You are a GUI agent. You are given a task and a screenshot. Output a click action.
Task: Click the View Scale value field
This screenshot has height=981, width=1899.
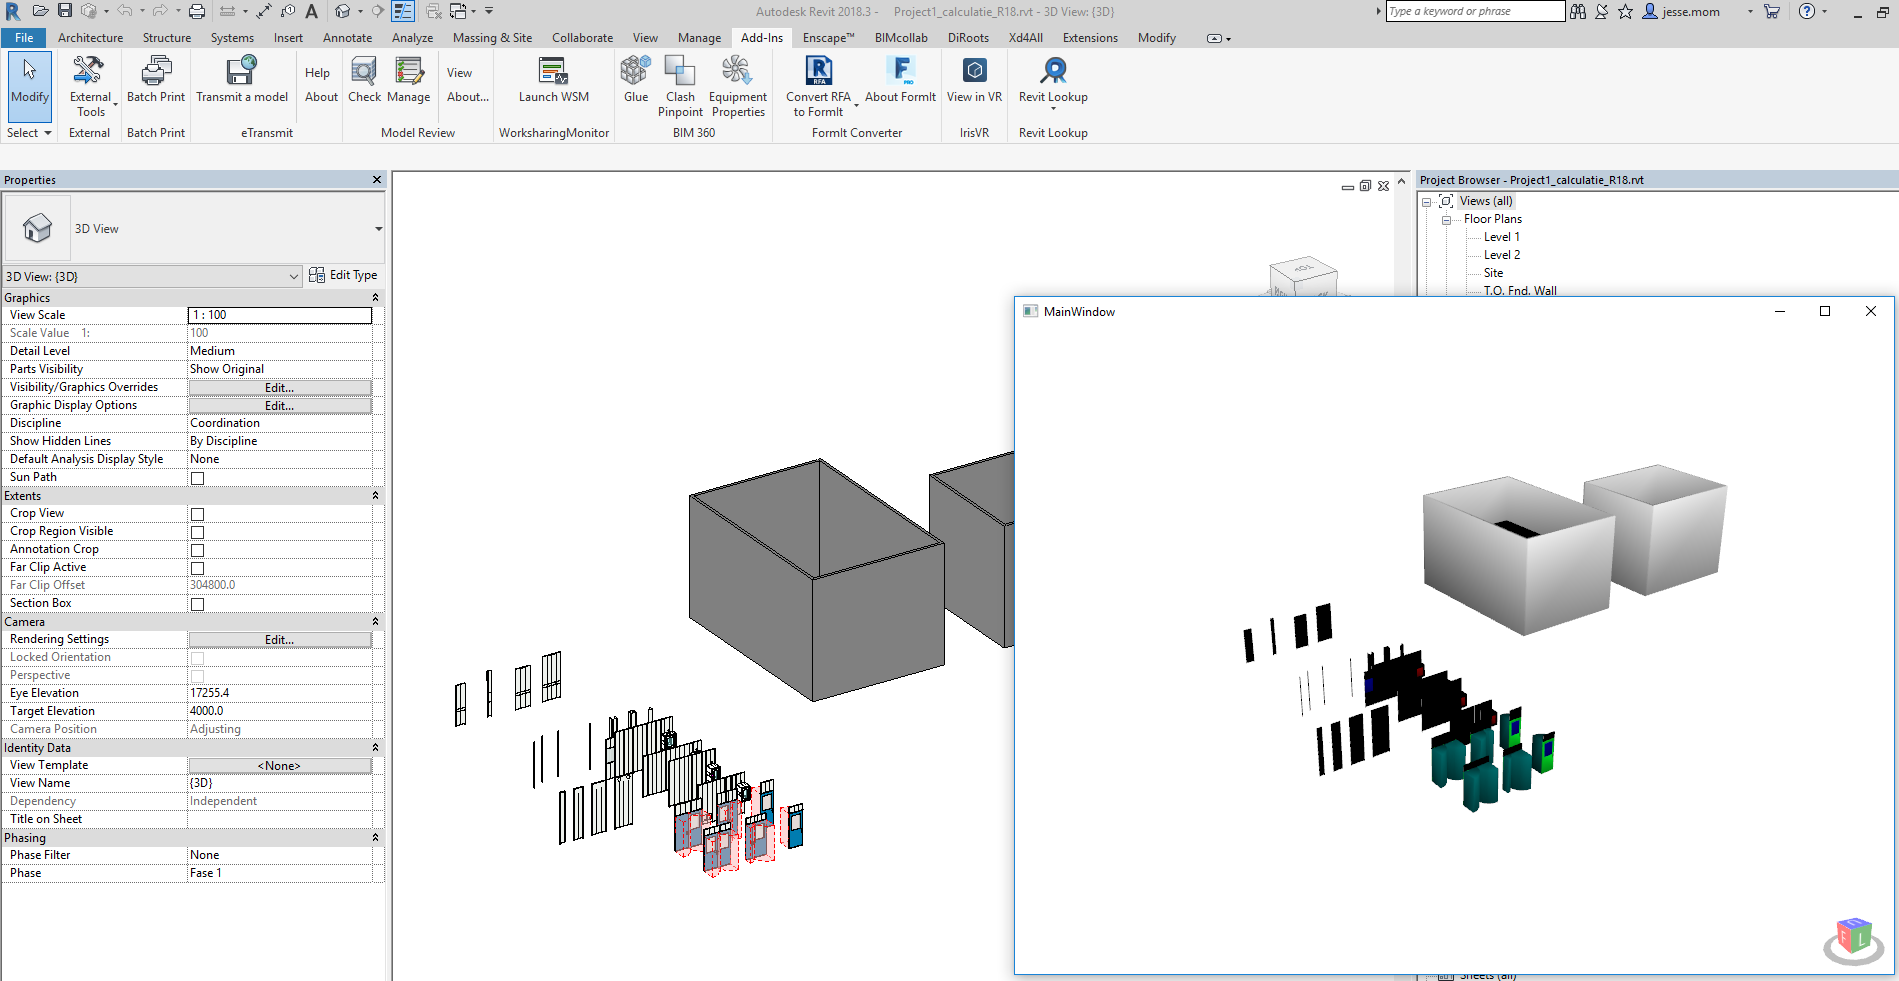(279, 314)
